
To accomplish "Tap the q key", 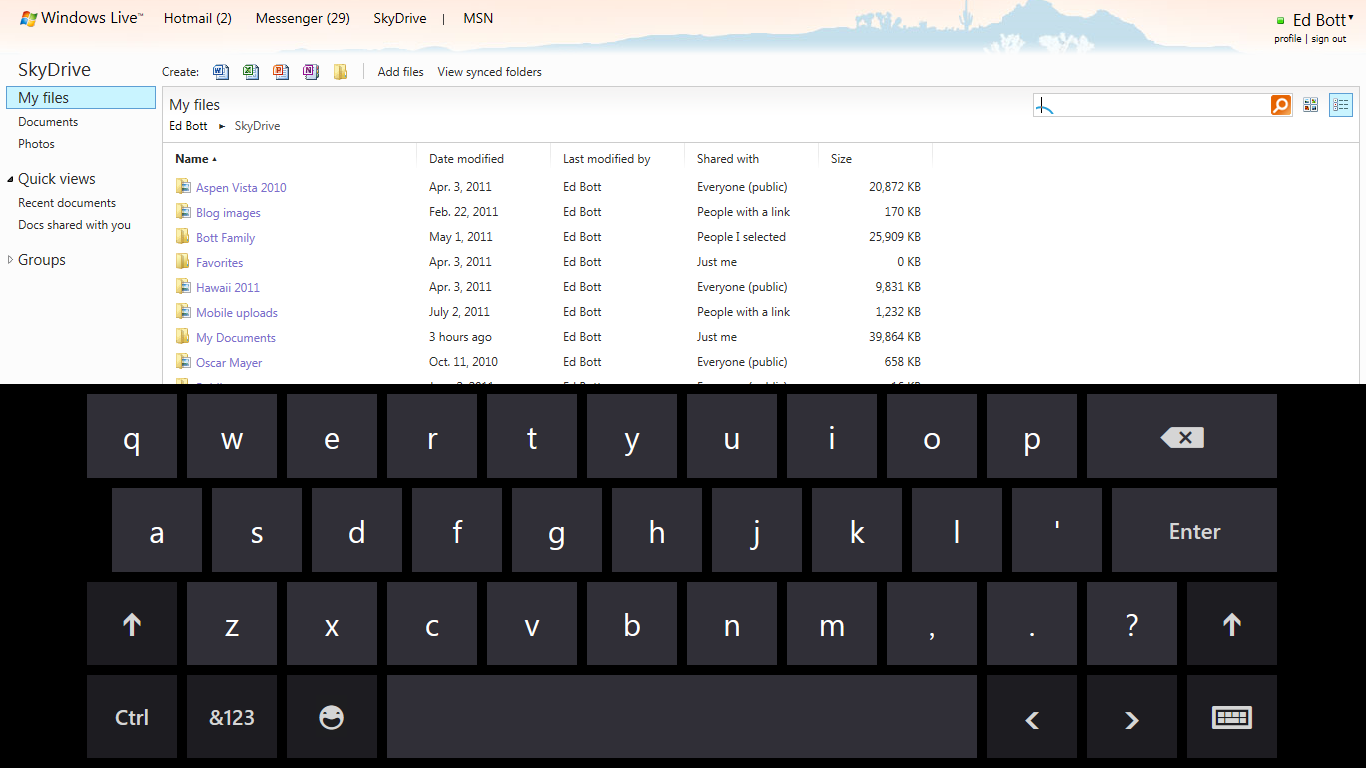I will coord(132,436).
